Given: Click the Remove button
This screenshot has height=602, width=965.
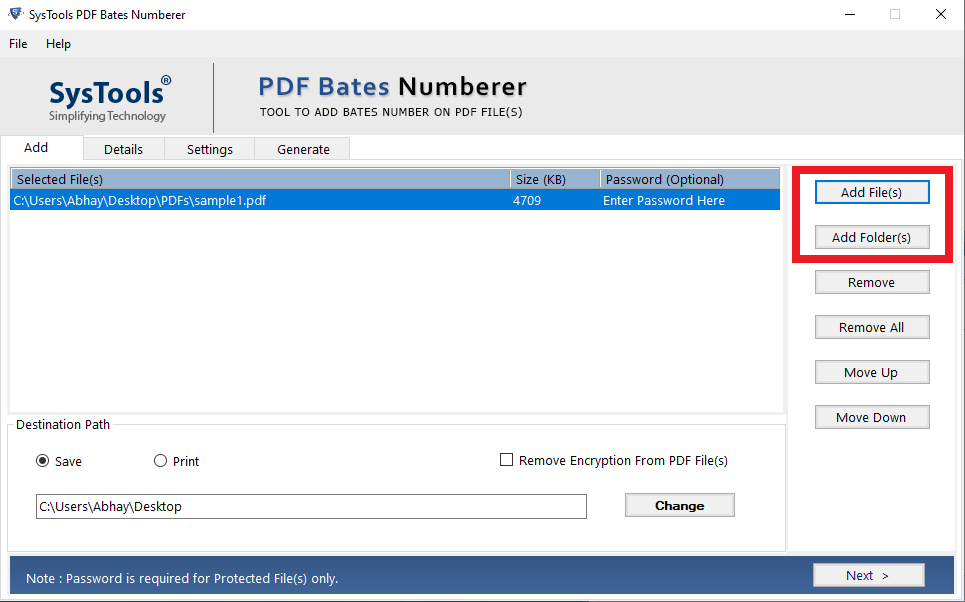Looking at the screenshot, I should tap(872, 282).
